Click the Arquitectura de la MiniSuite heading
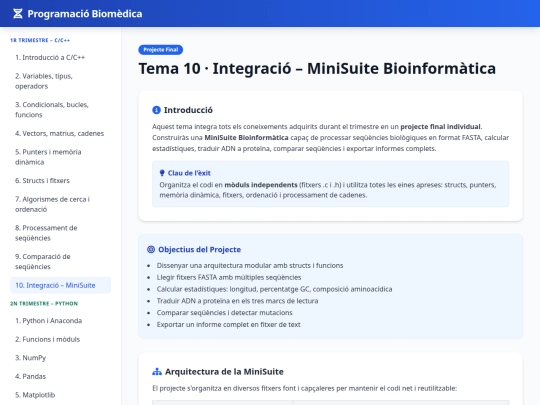The width and height of the screenshot is (540, 405). 224,372
